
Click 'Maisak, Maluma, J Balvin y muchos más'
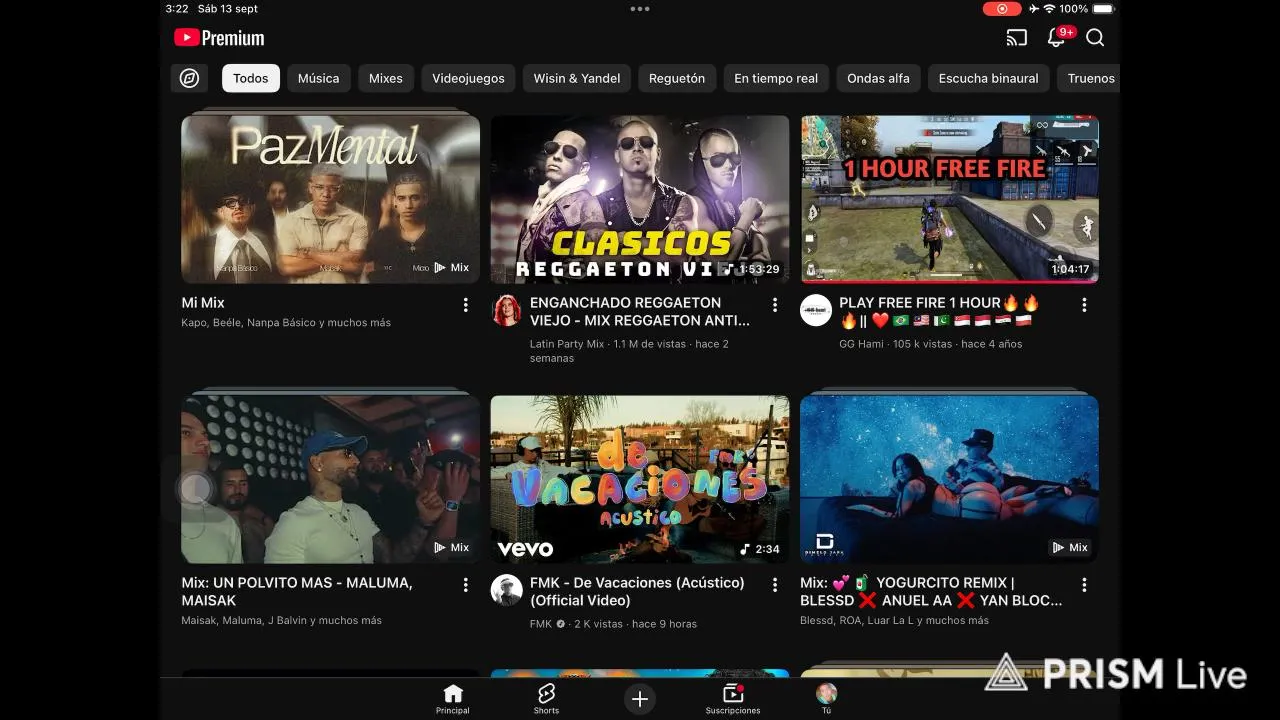282,621
